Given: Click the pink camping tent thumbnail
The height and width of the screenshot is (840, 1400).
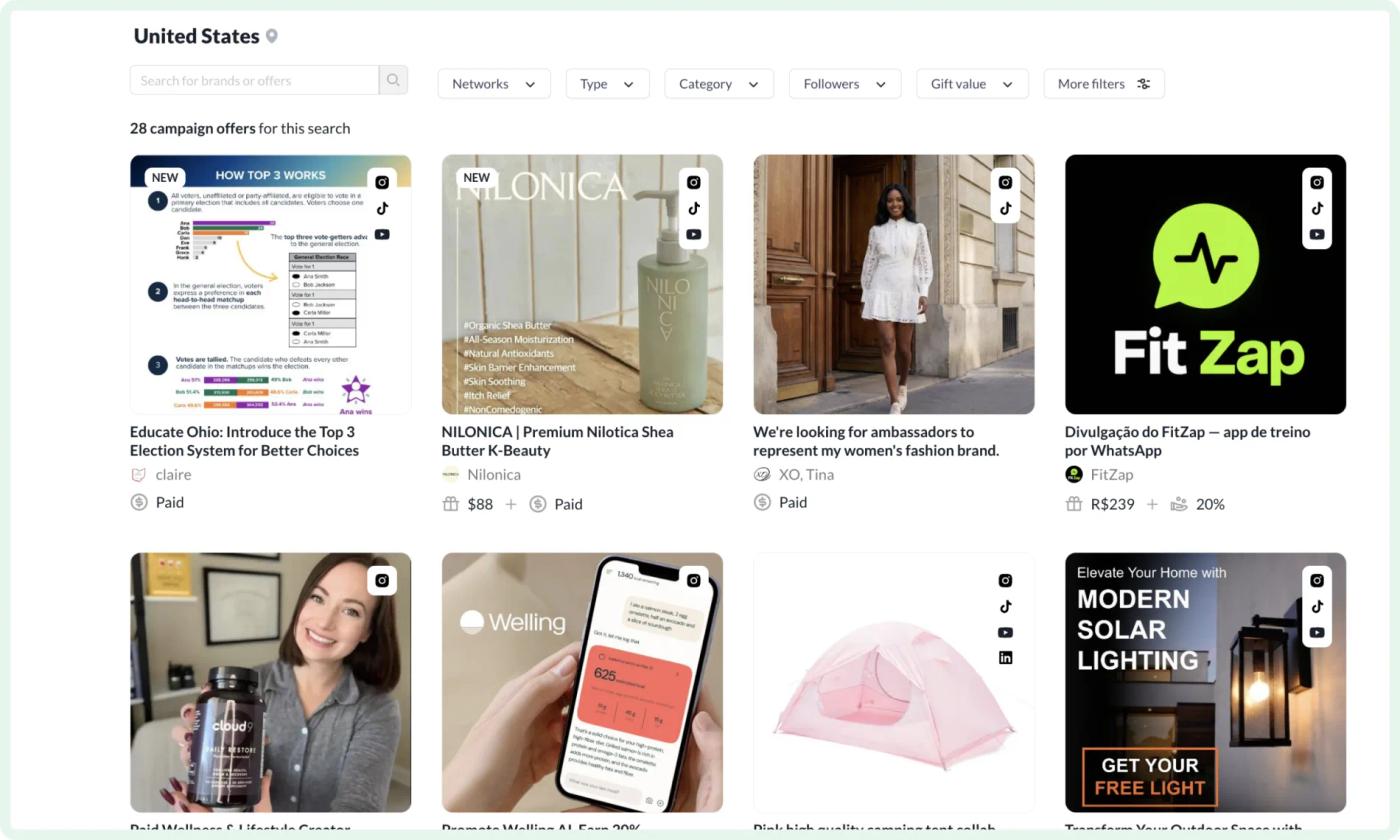Looking at the screenshot, I should click(894, 682).
